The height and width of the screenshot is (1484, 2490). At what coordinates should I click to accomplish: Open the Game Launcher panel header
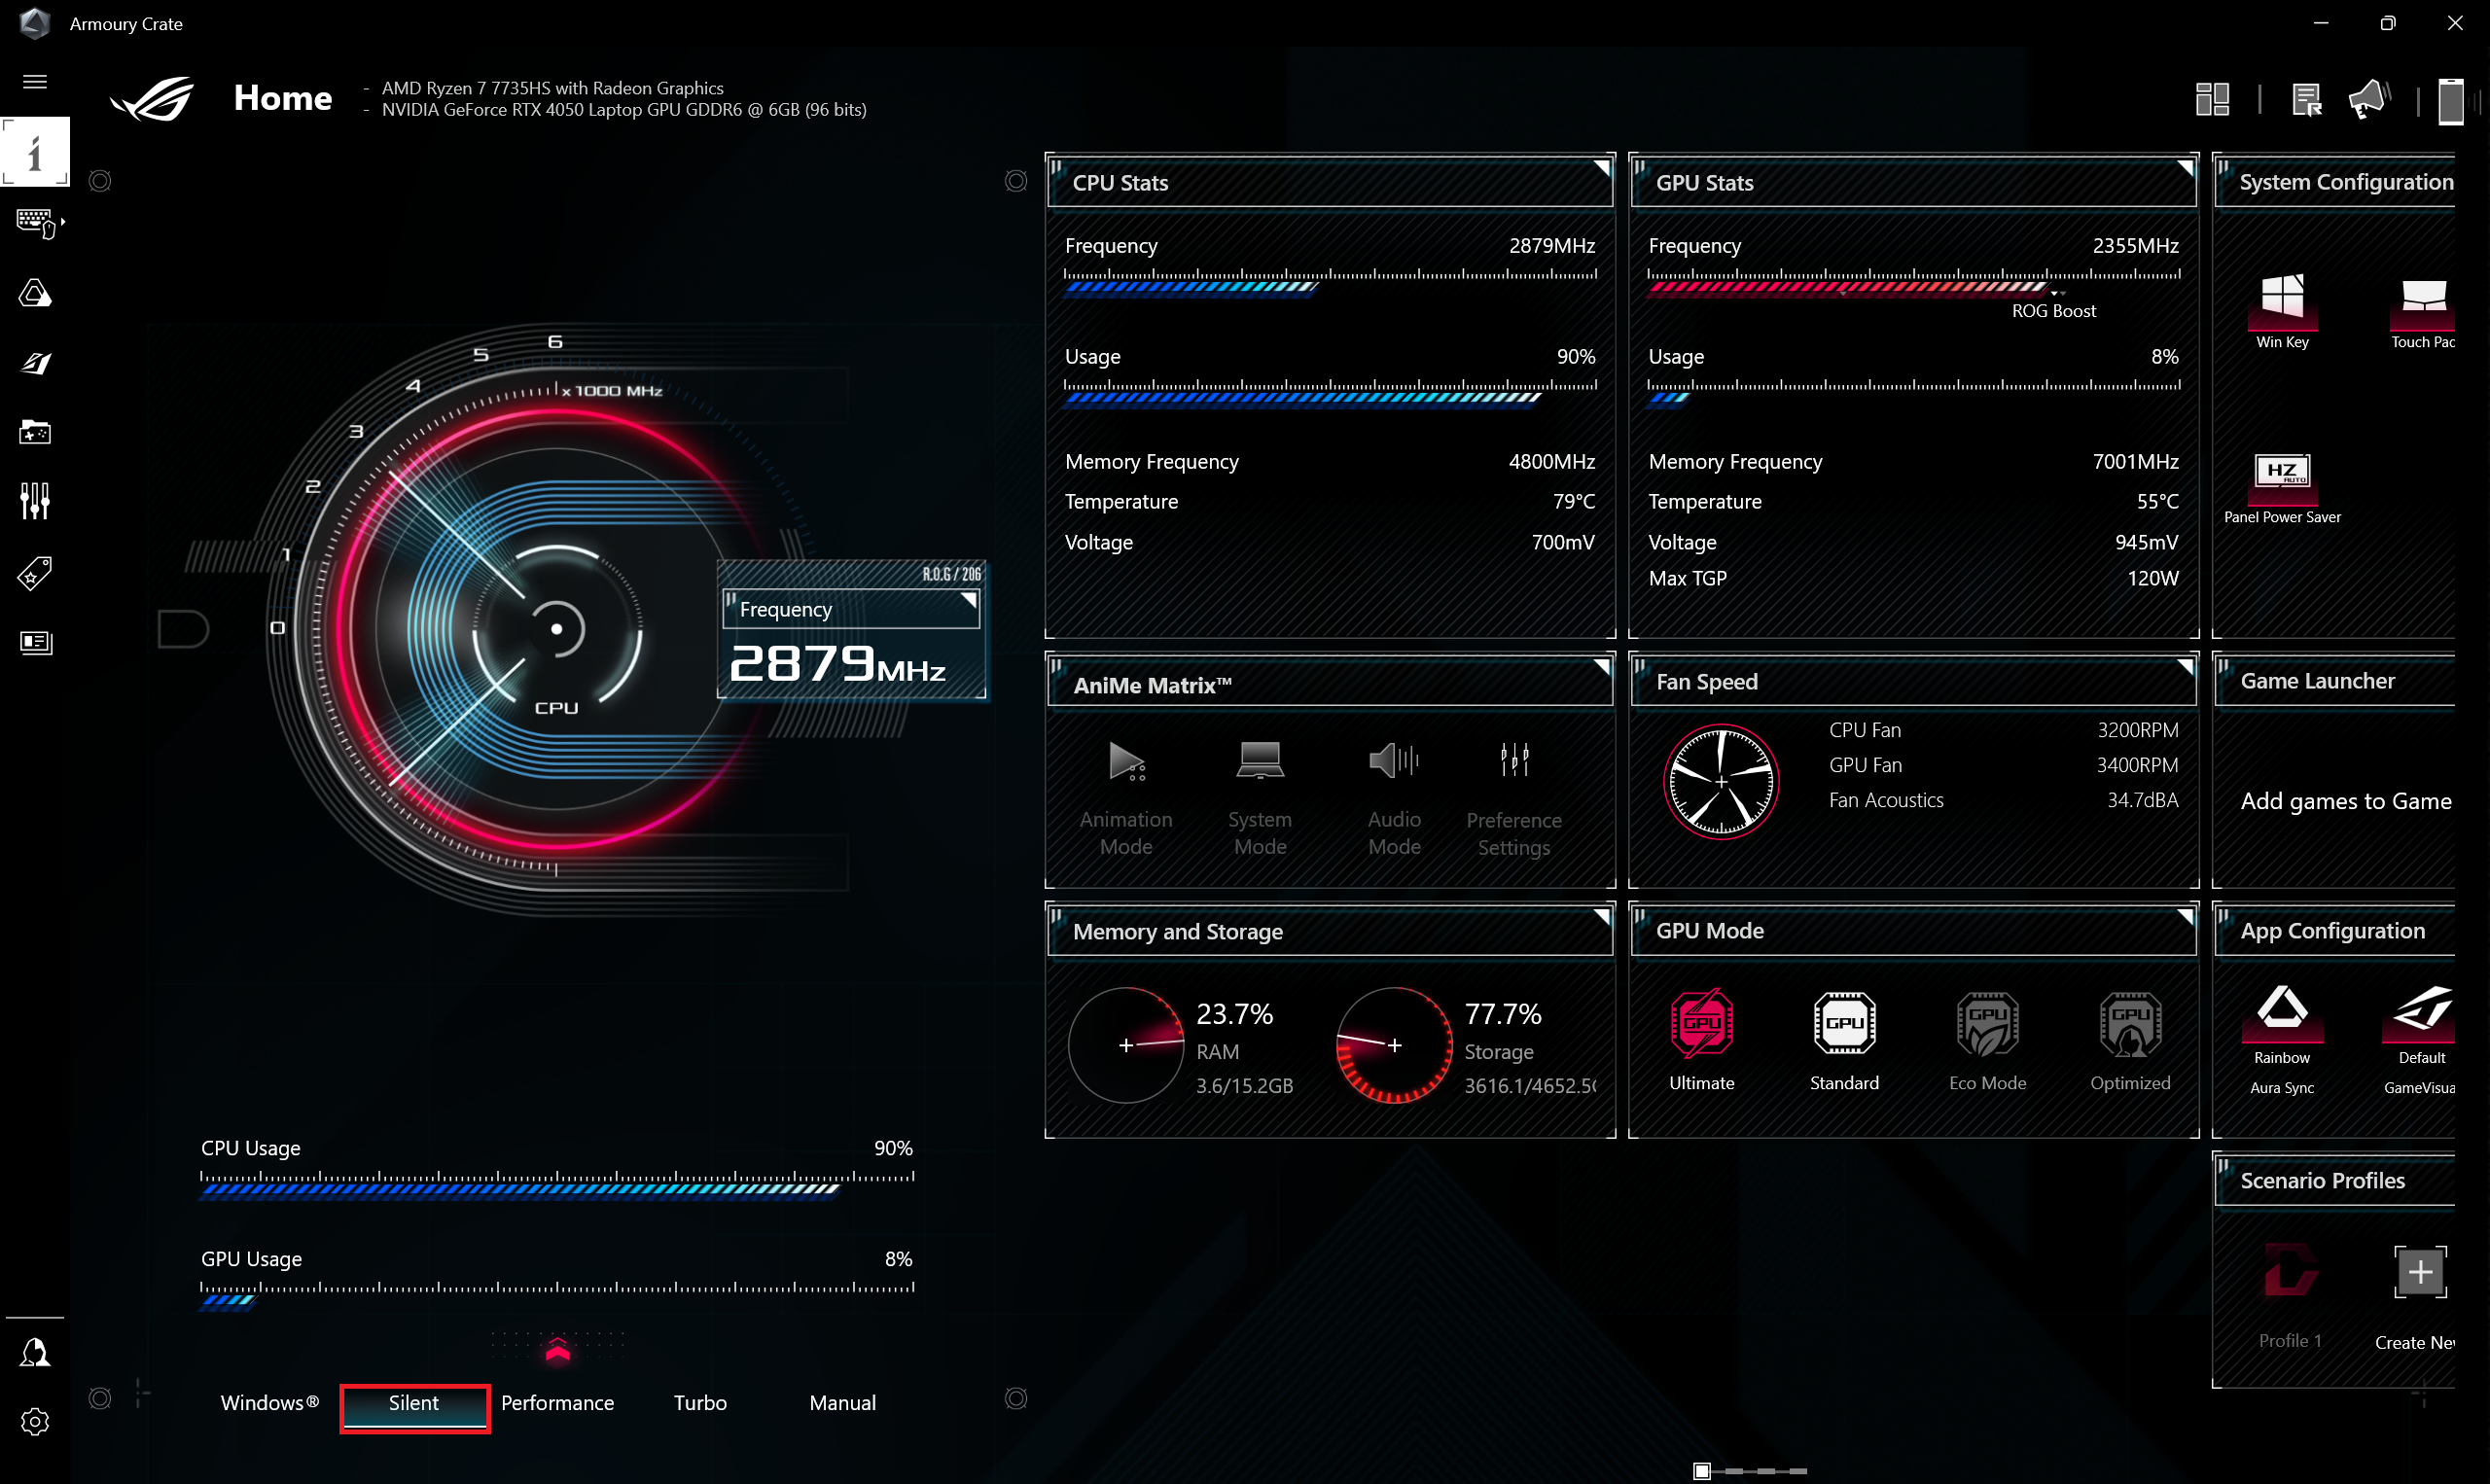point(2335,681)
